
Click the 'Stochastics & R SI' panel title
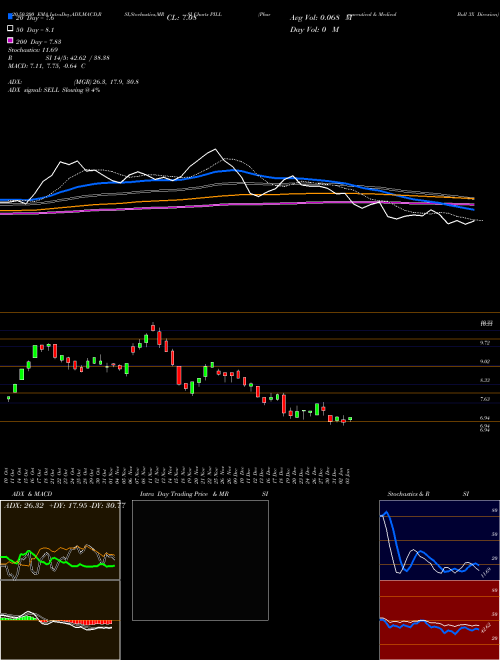(x=428, y=494)
